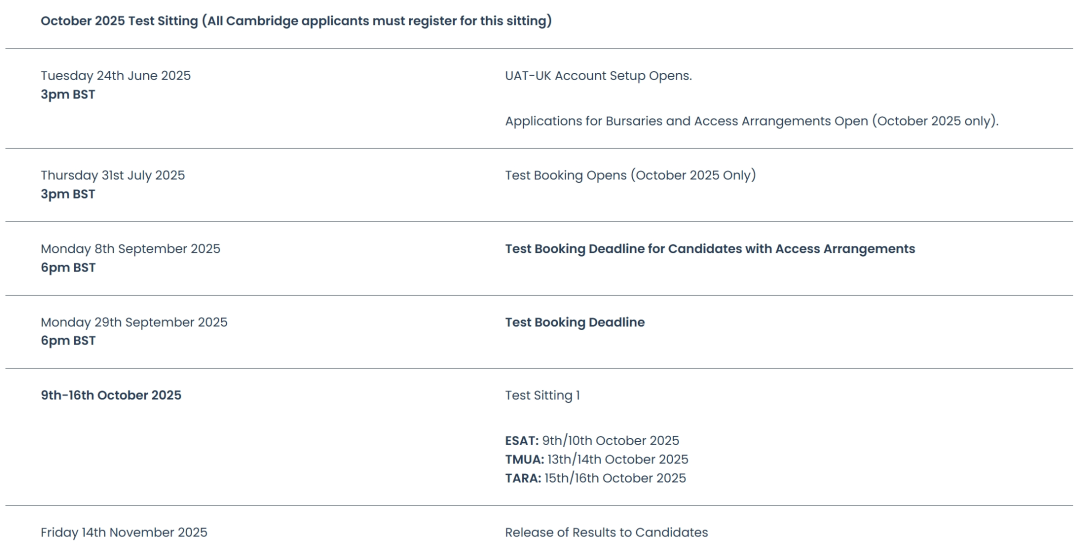Select the bold Test Booking Deadline text
This screenshot has height=551, width=1080.
point(575,322)
